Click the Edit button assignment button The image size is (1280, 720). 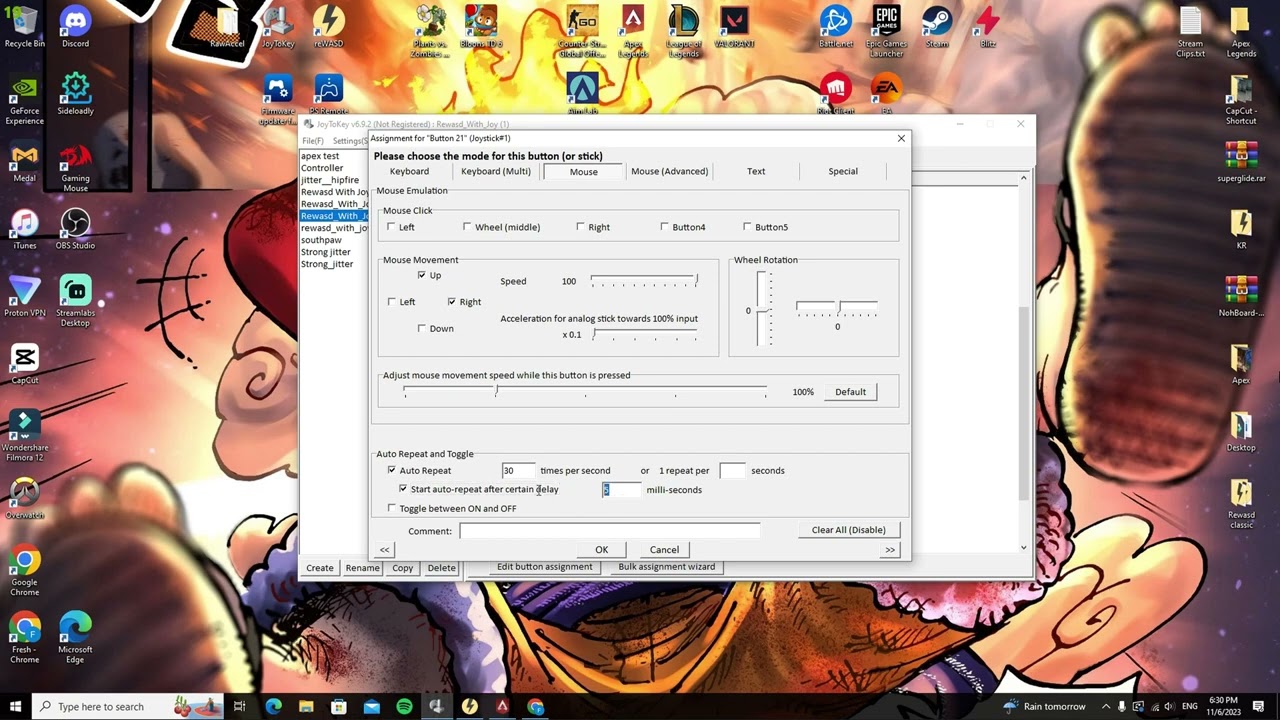pyautogui.click(x=545, y=567)
